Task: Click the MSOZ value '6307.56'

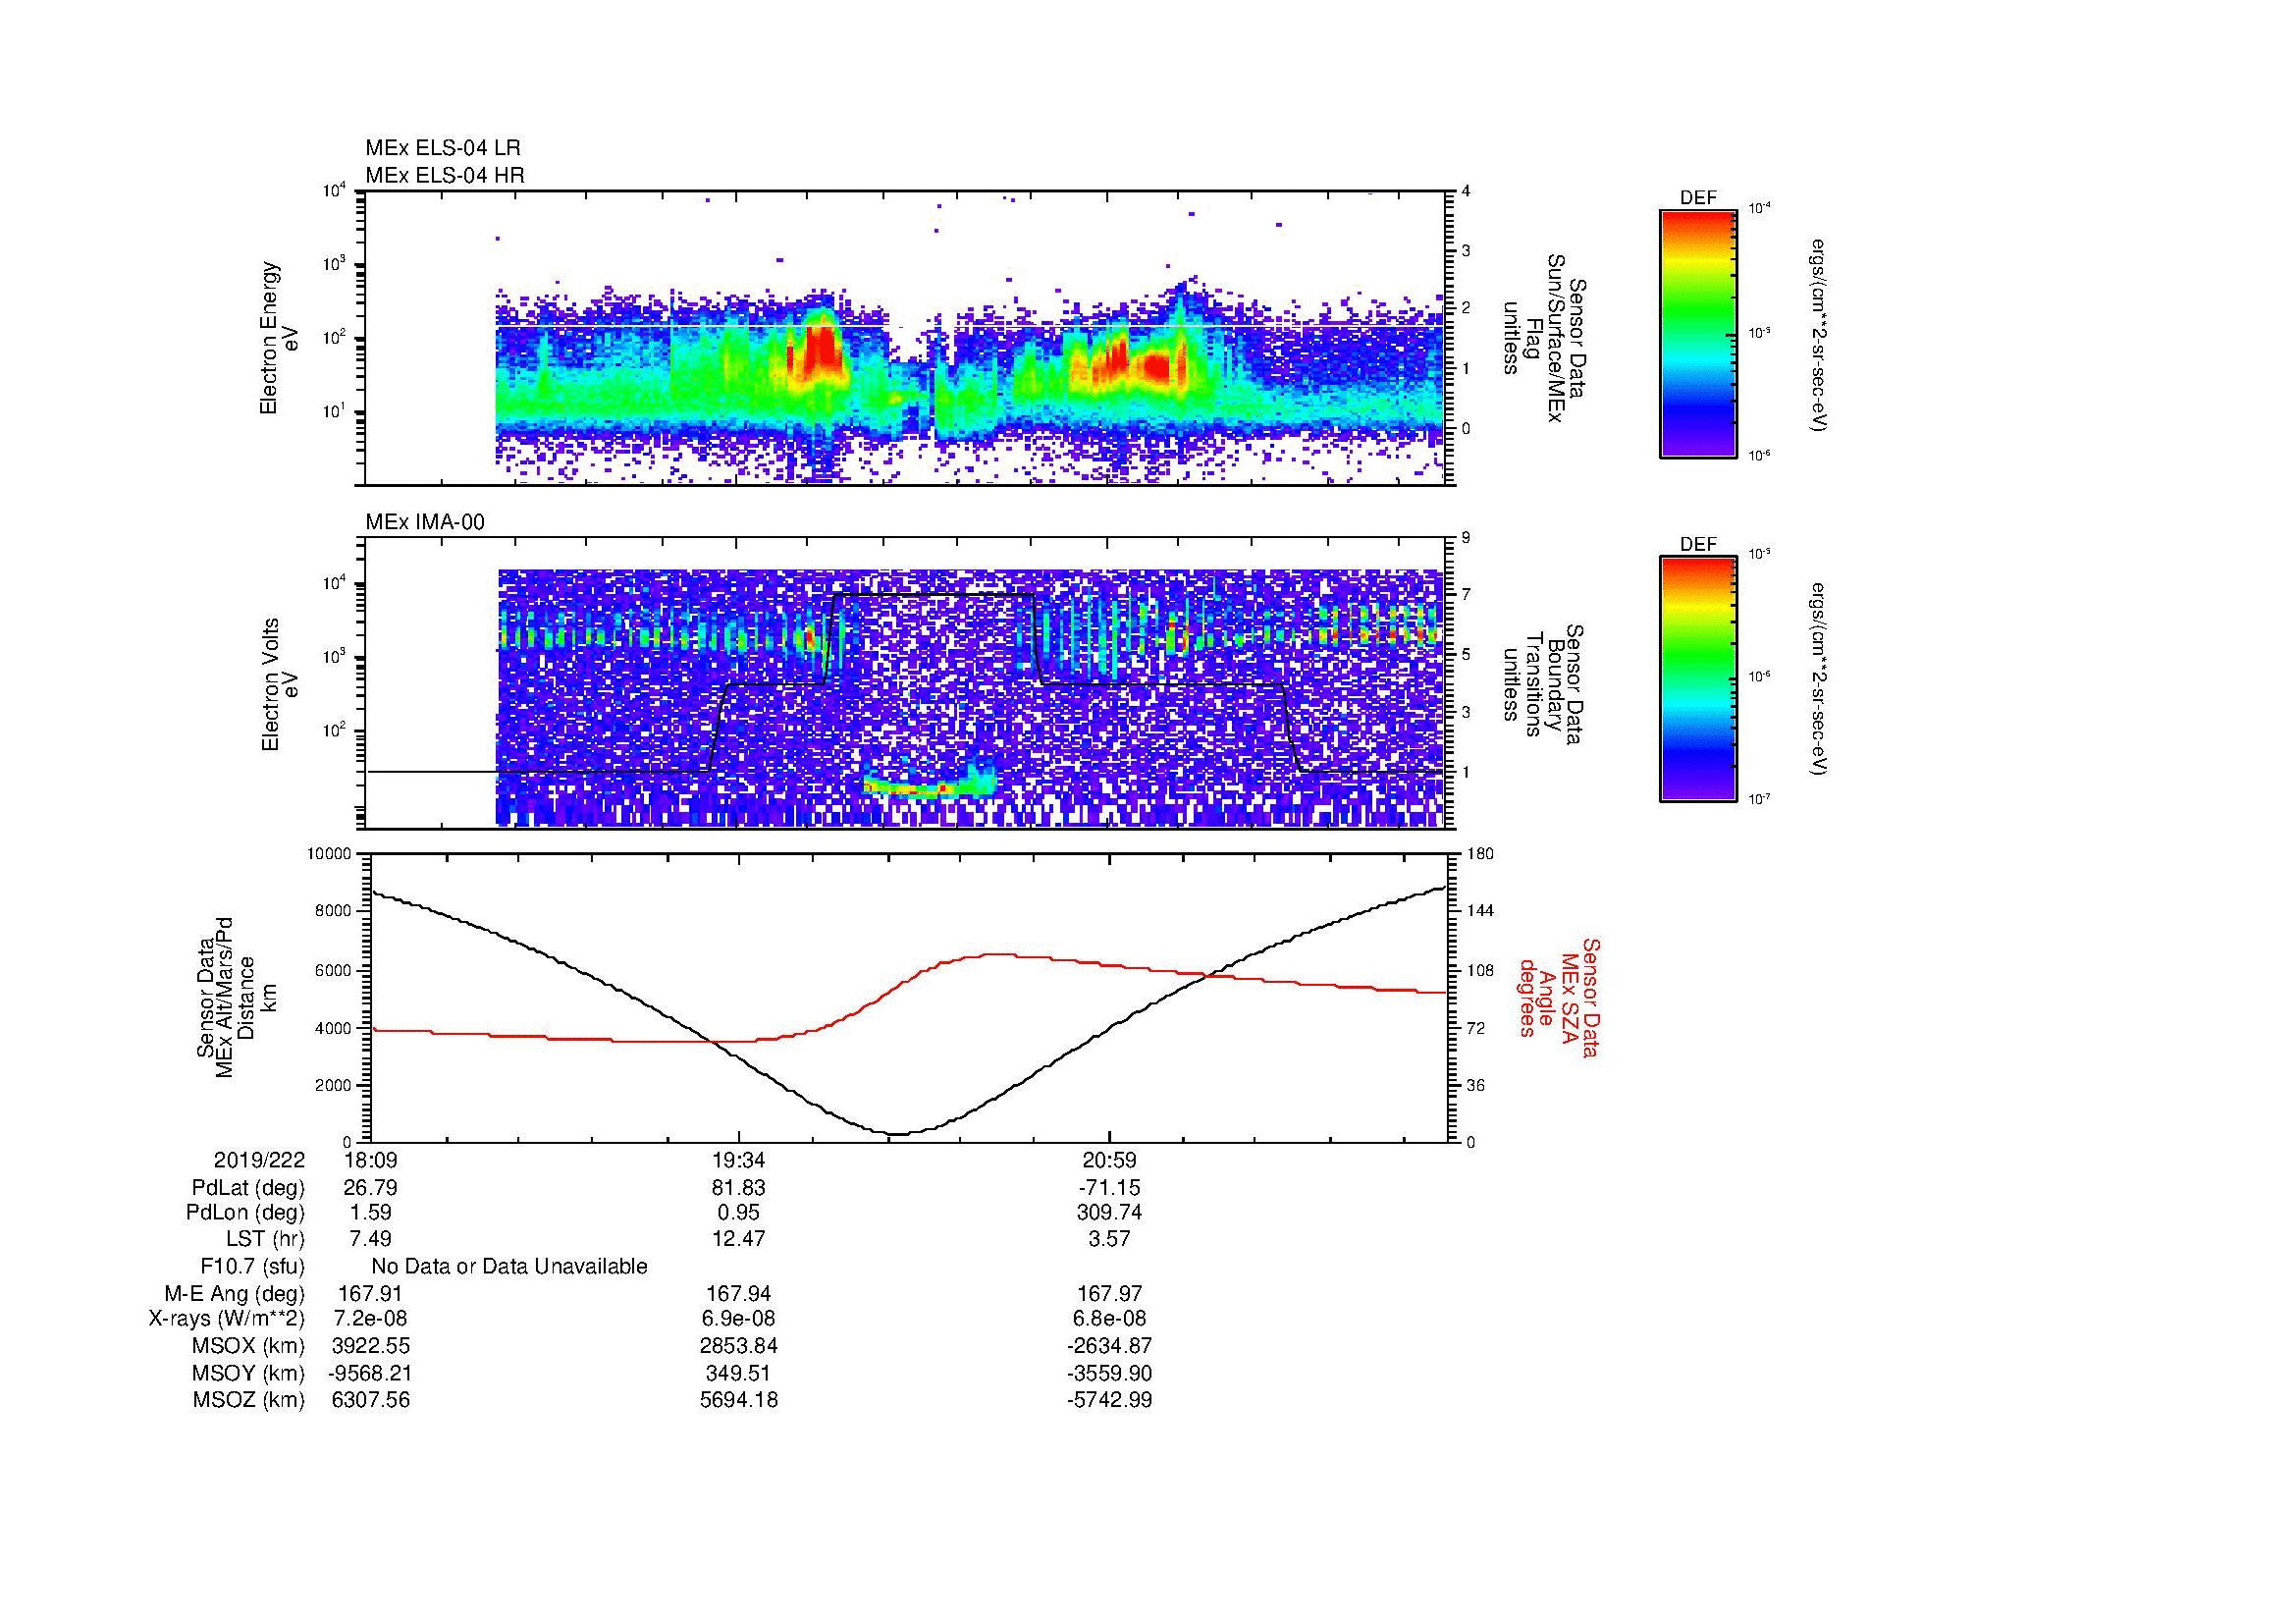Action: [371, 1401]
